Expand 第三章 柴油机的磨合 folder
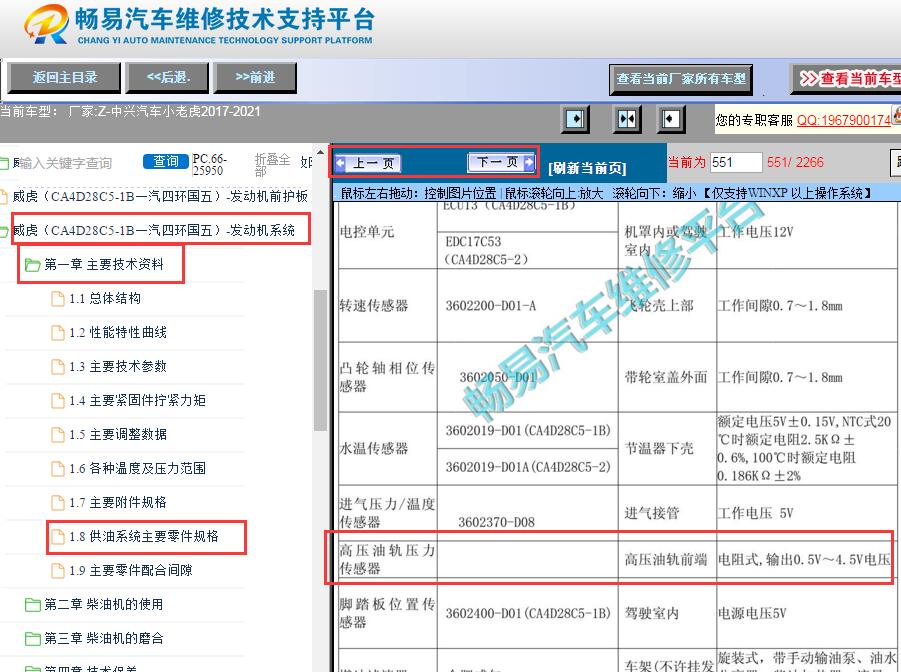This screenshot has height=672, width=901. [103, 638]
